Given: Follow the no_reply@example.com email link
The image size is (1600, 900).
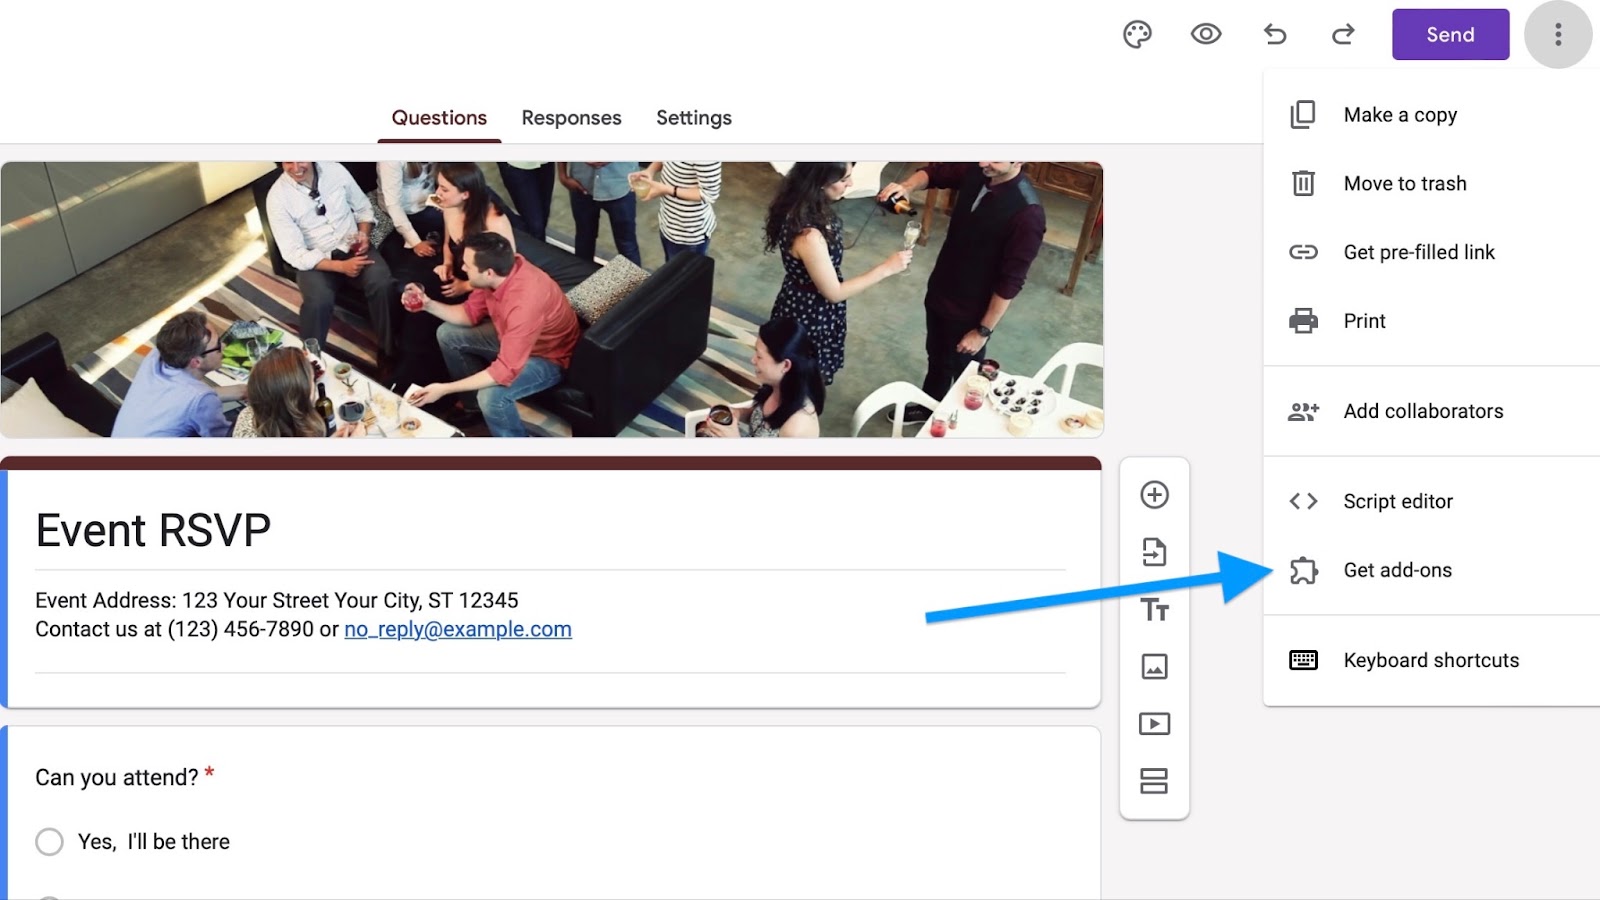Looking at the screenshot, I should click(x=458, y=629).
